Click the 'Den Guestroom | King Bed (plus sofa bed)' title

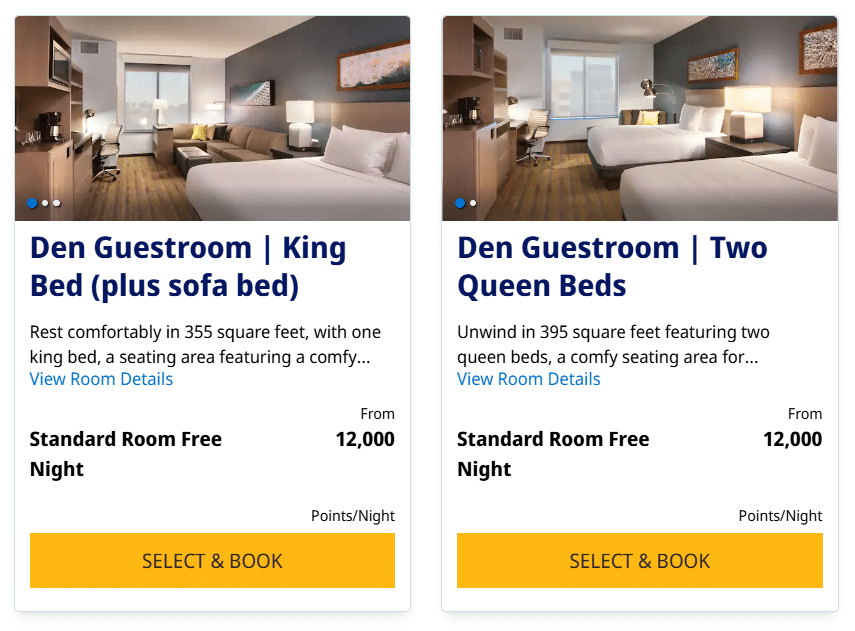point(188,267)
